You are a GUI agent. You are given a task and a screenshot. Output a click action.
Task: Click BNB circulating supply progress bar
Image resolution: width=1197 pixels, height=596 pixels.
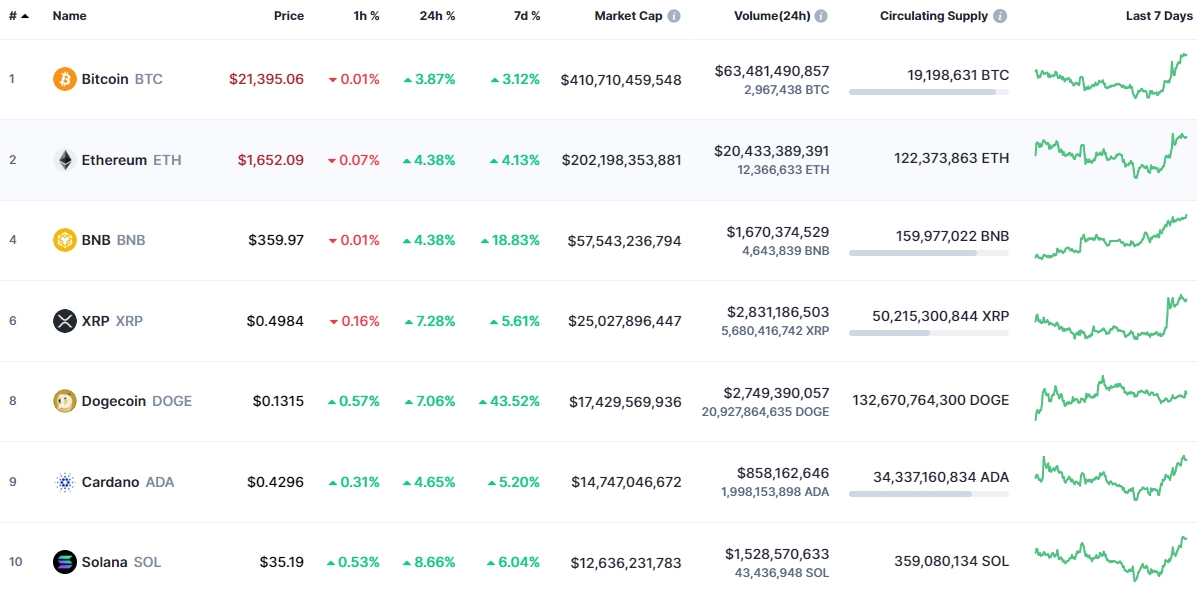pyautogui.click(x=928, y=253)
